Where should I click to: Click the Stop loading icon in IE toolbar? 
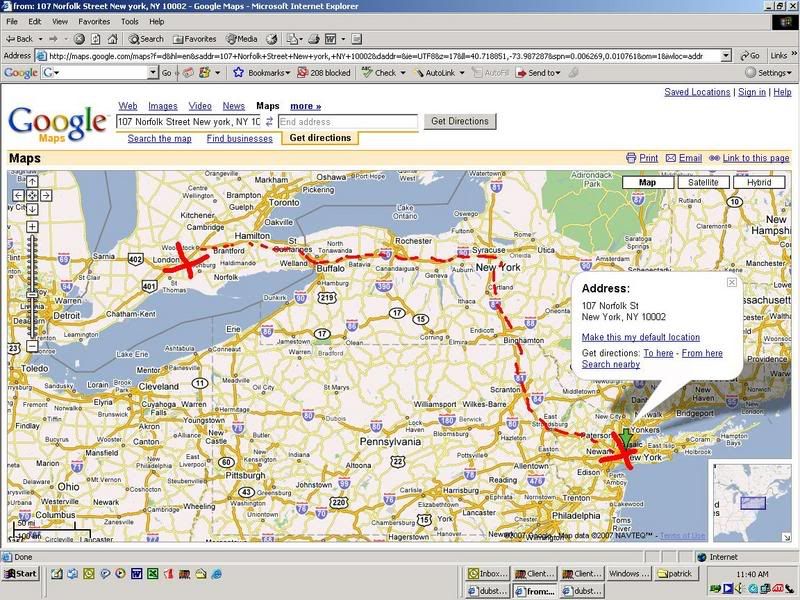(79, 39)
